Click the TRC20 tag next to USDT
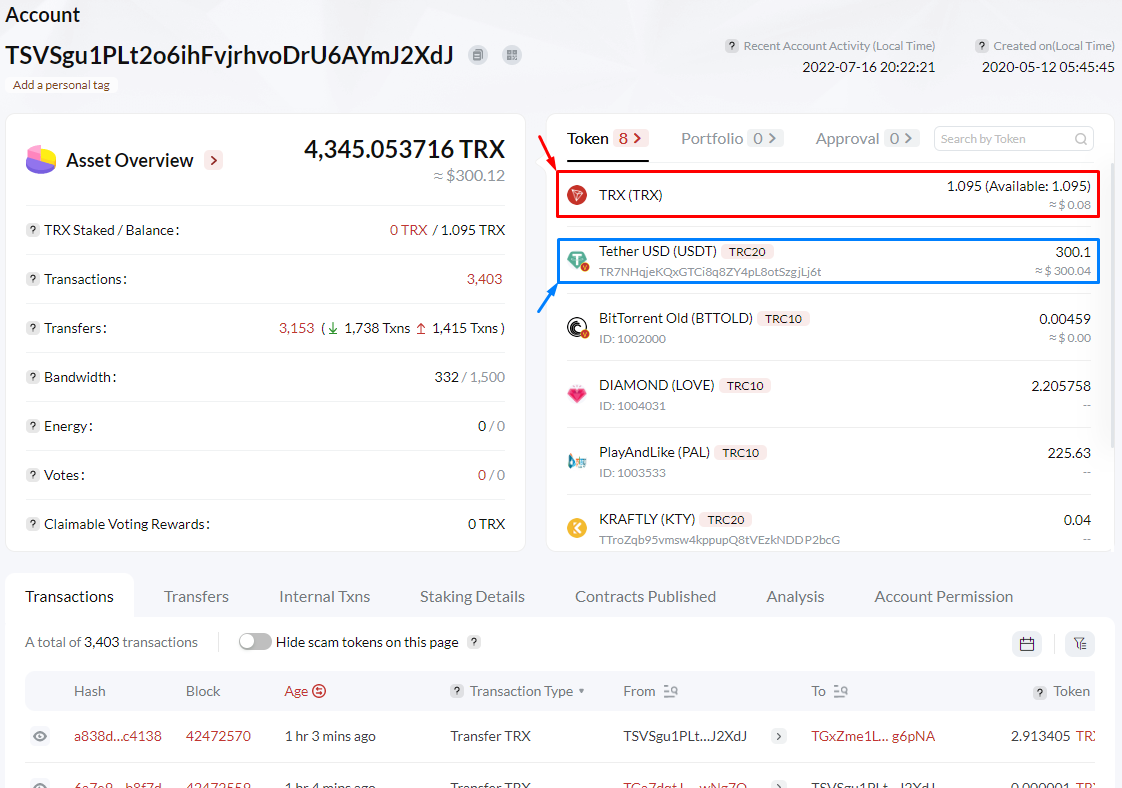Viewport: 1122px width, 788px height. tap(747, 252)
